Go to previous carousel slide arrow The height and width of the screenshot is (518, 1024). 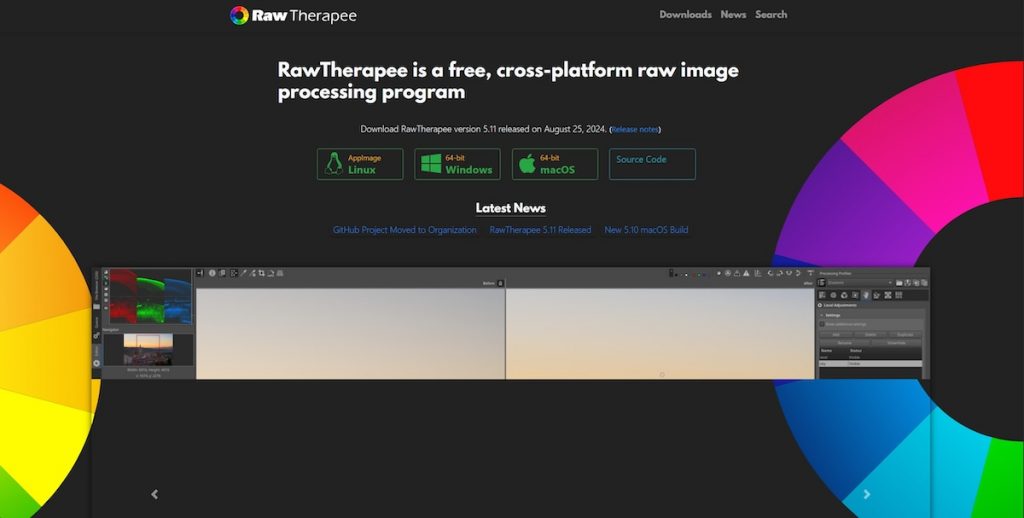point(155,494)
